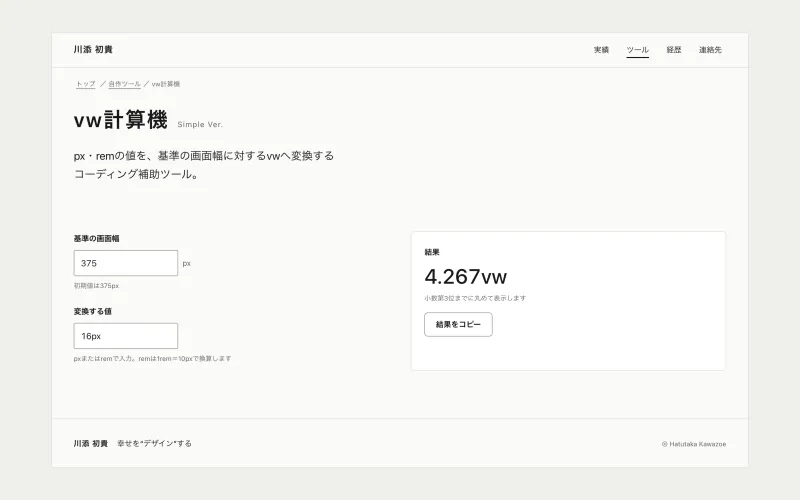800x500 pixels.
Task: Follow the トップ breadcrumb link
Action: 86,84
